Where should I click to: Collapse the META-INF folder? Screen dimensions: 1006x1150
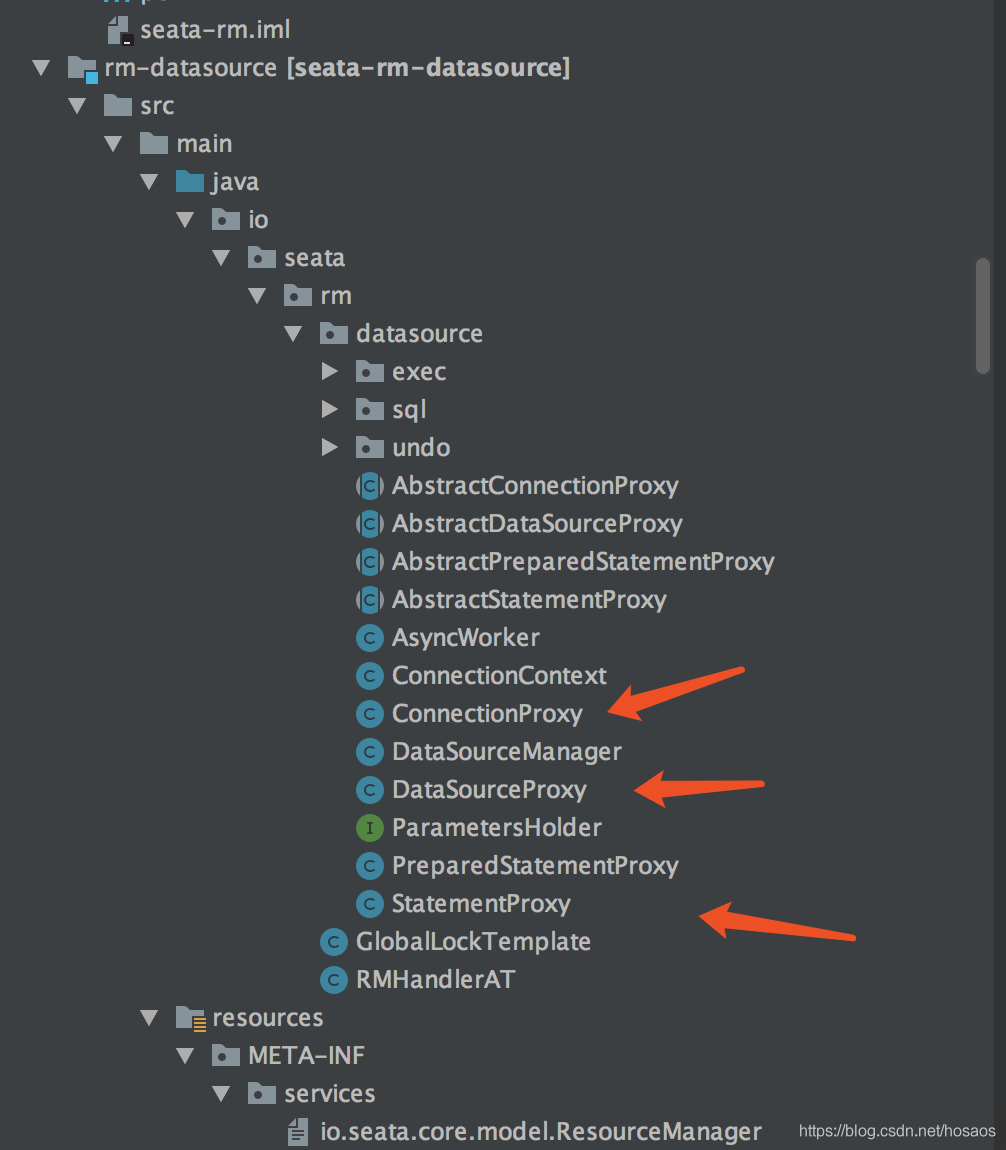point(186,1056)
